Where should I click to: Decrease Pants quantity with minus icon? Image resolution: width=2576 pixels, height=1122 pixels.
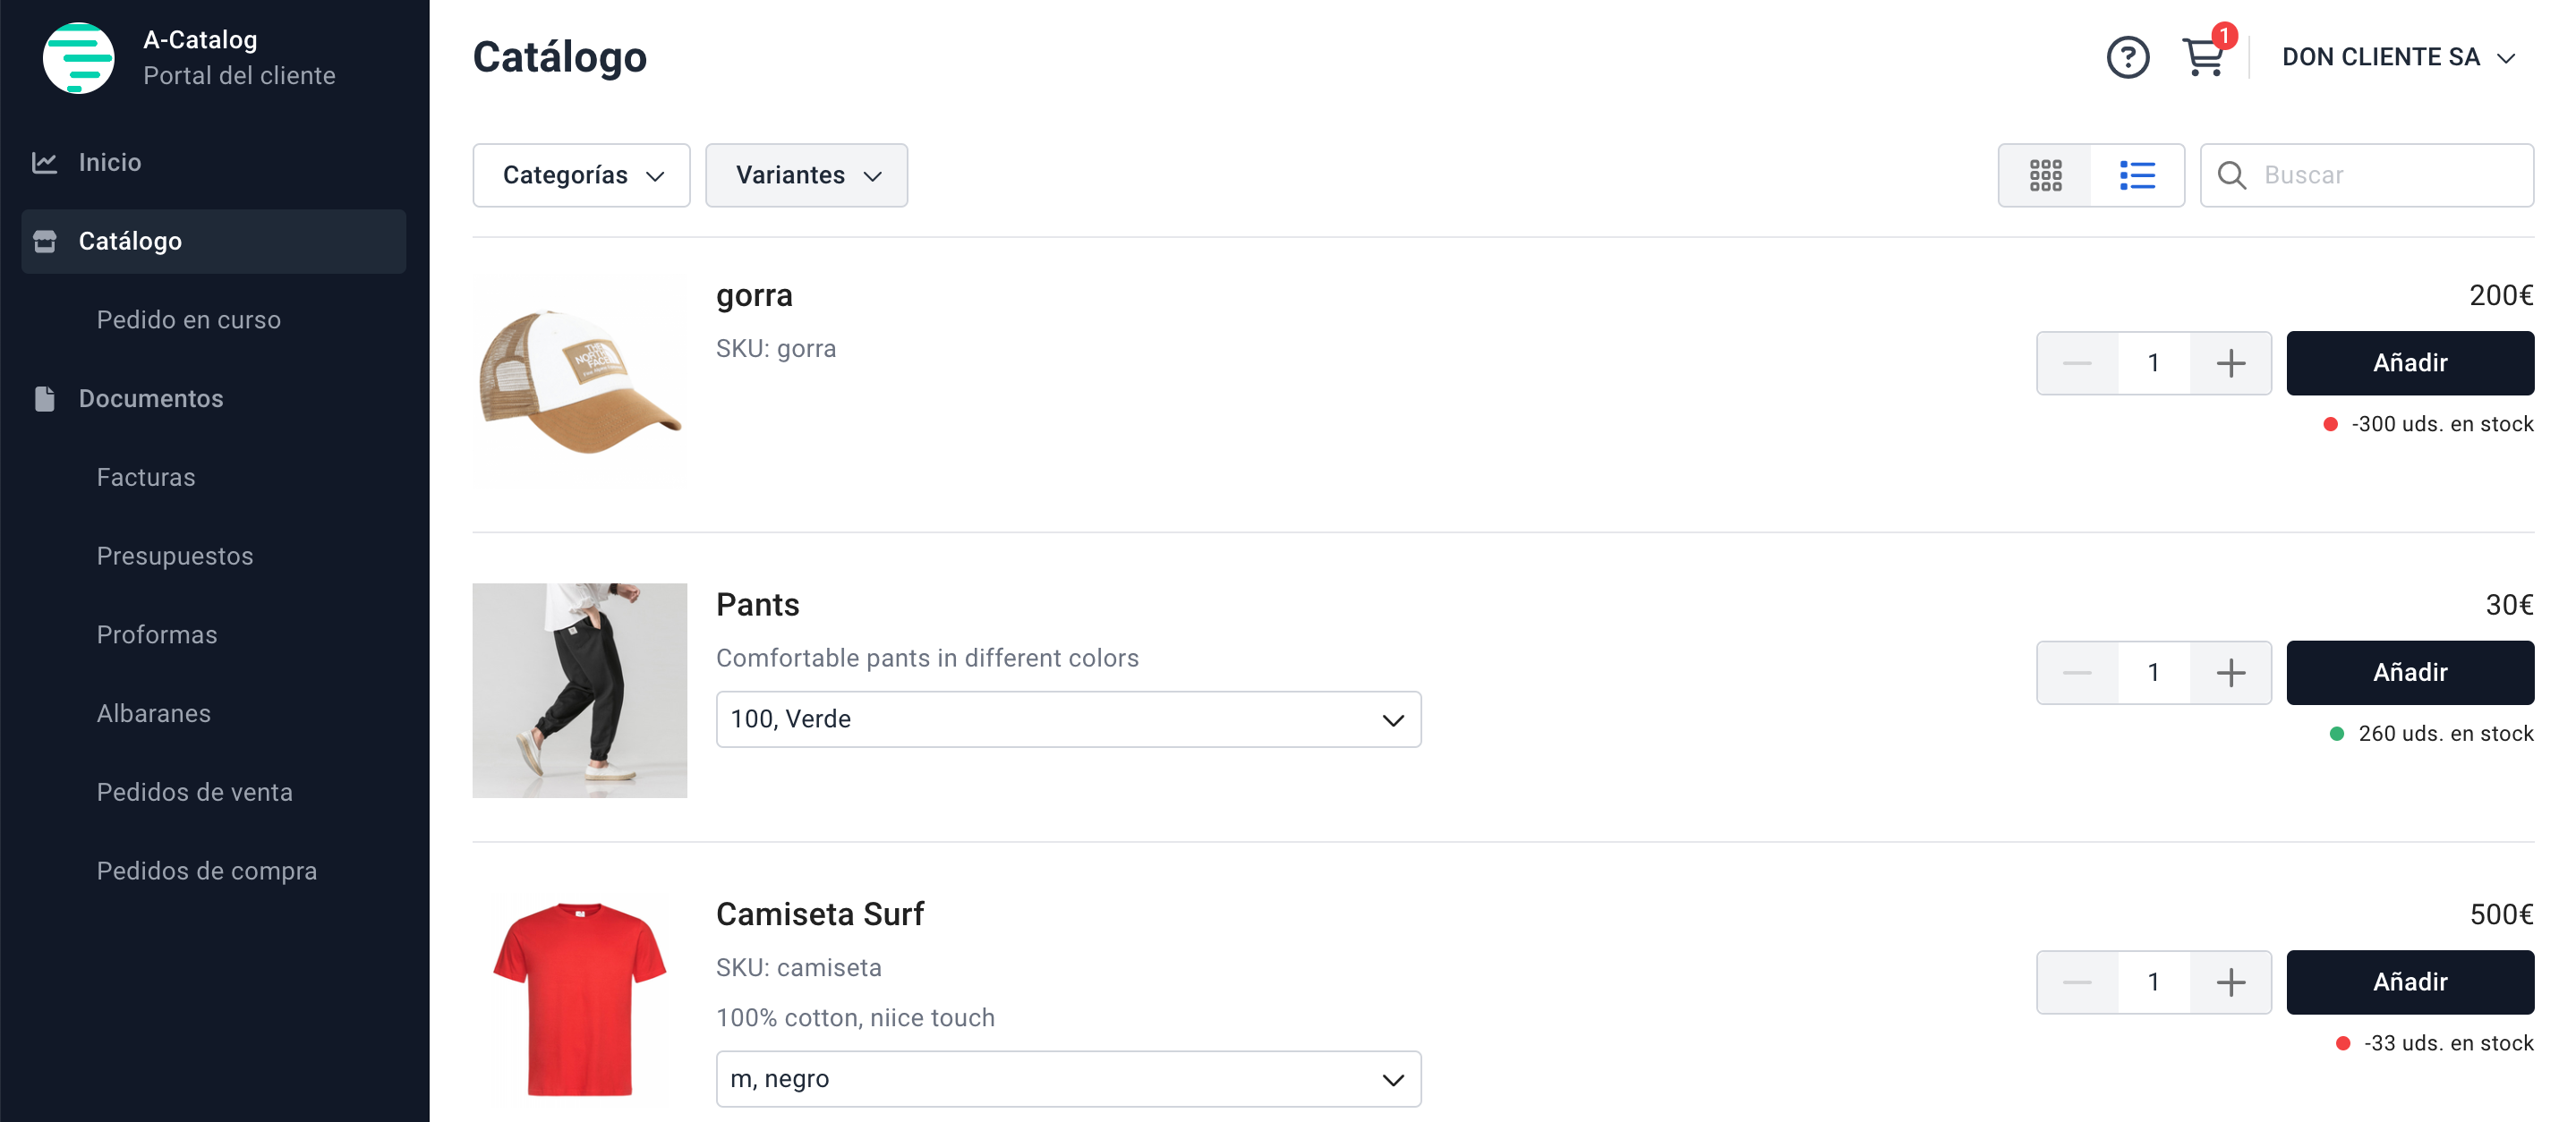pyautogui.click(x=2077, y=673)
